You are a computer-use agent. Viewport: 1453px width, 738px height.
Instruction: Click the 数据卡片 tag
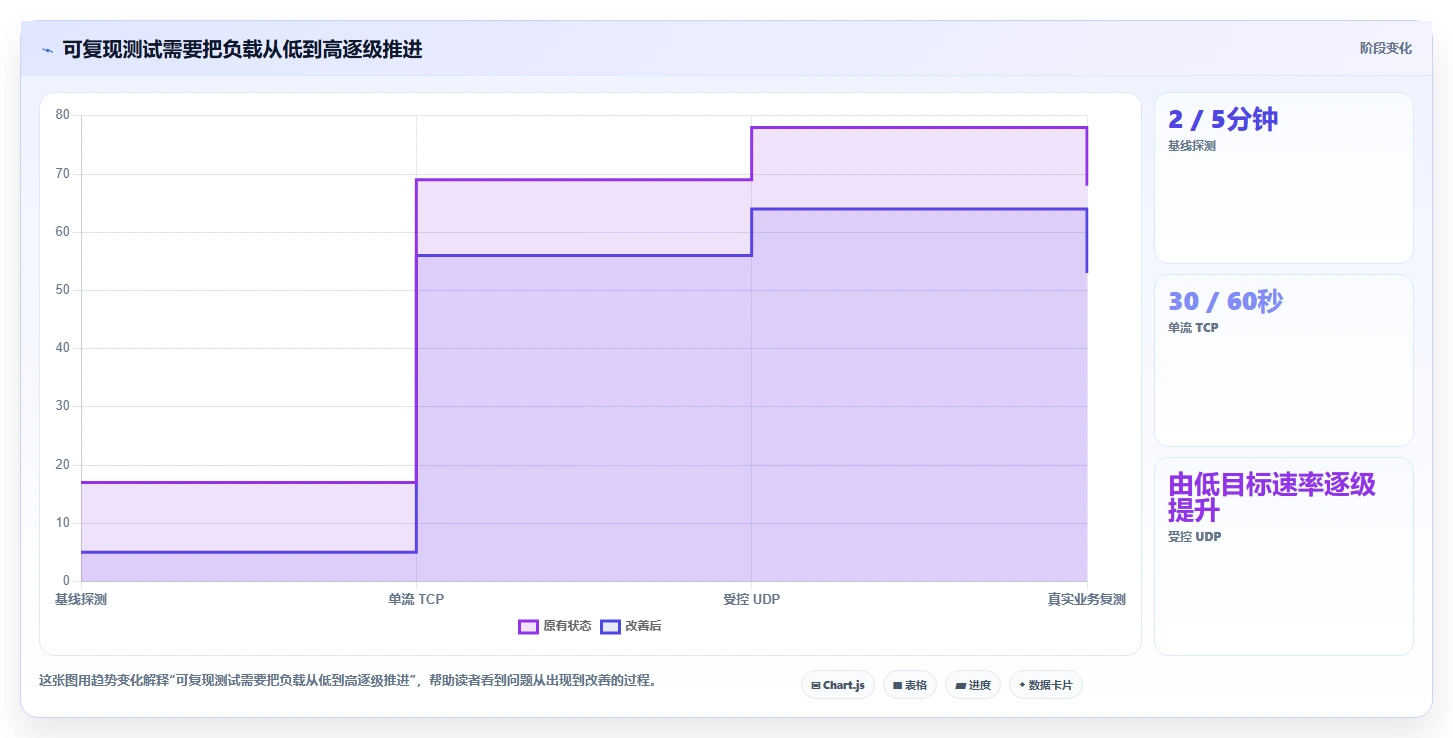click(x=1046, y=685)
